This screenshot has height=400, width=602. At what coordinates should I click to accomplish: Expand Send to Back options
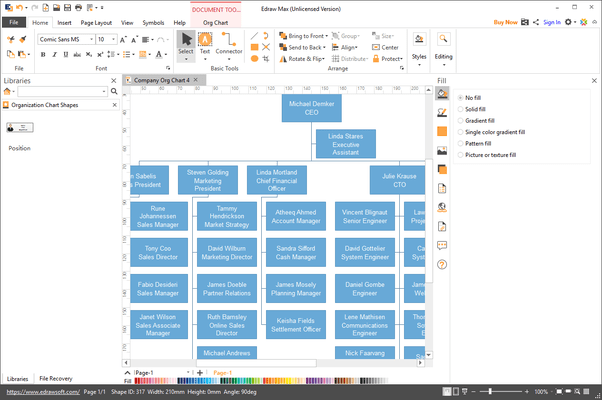pyautogui.click(x=324, y=48)
